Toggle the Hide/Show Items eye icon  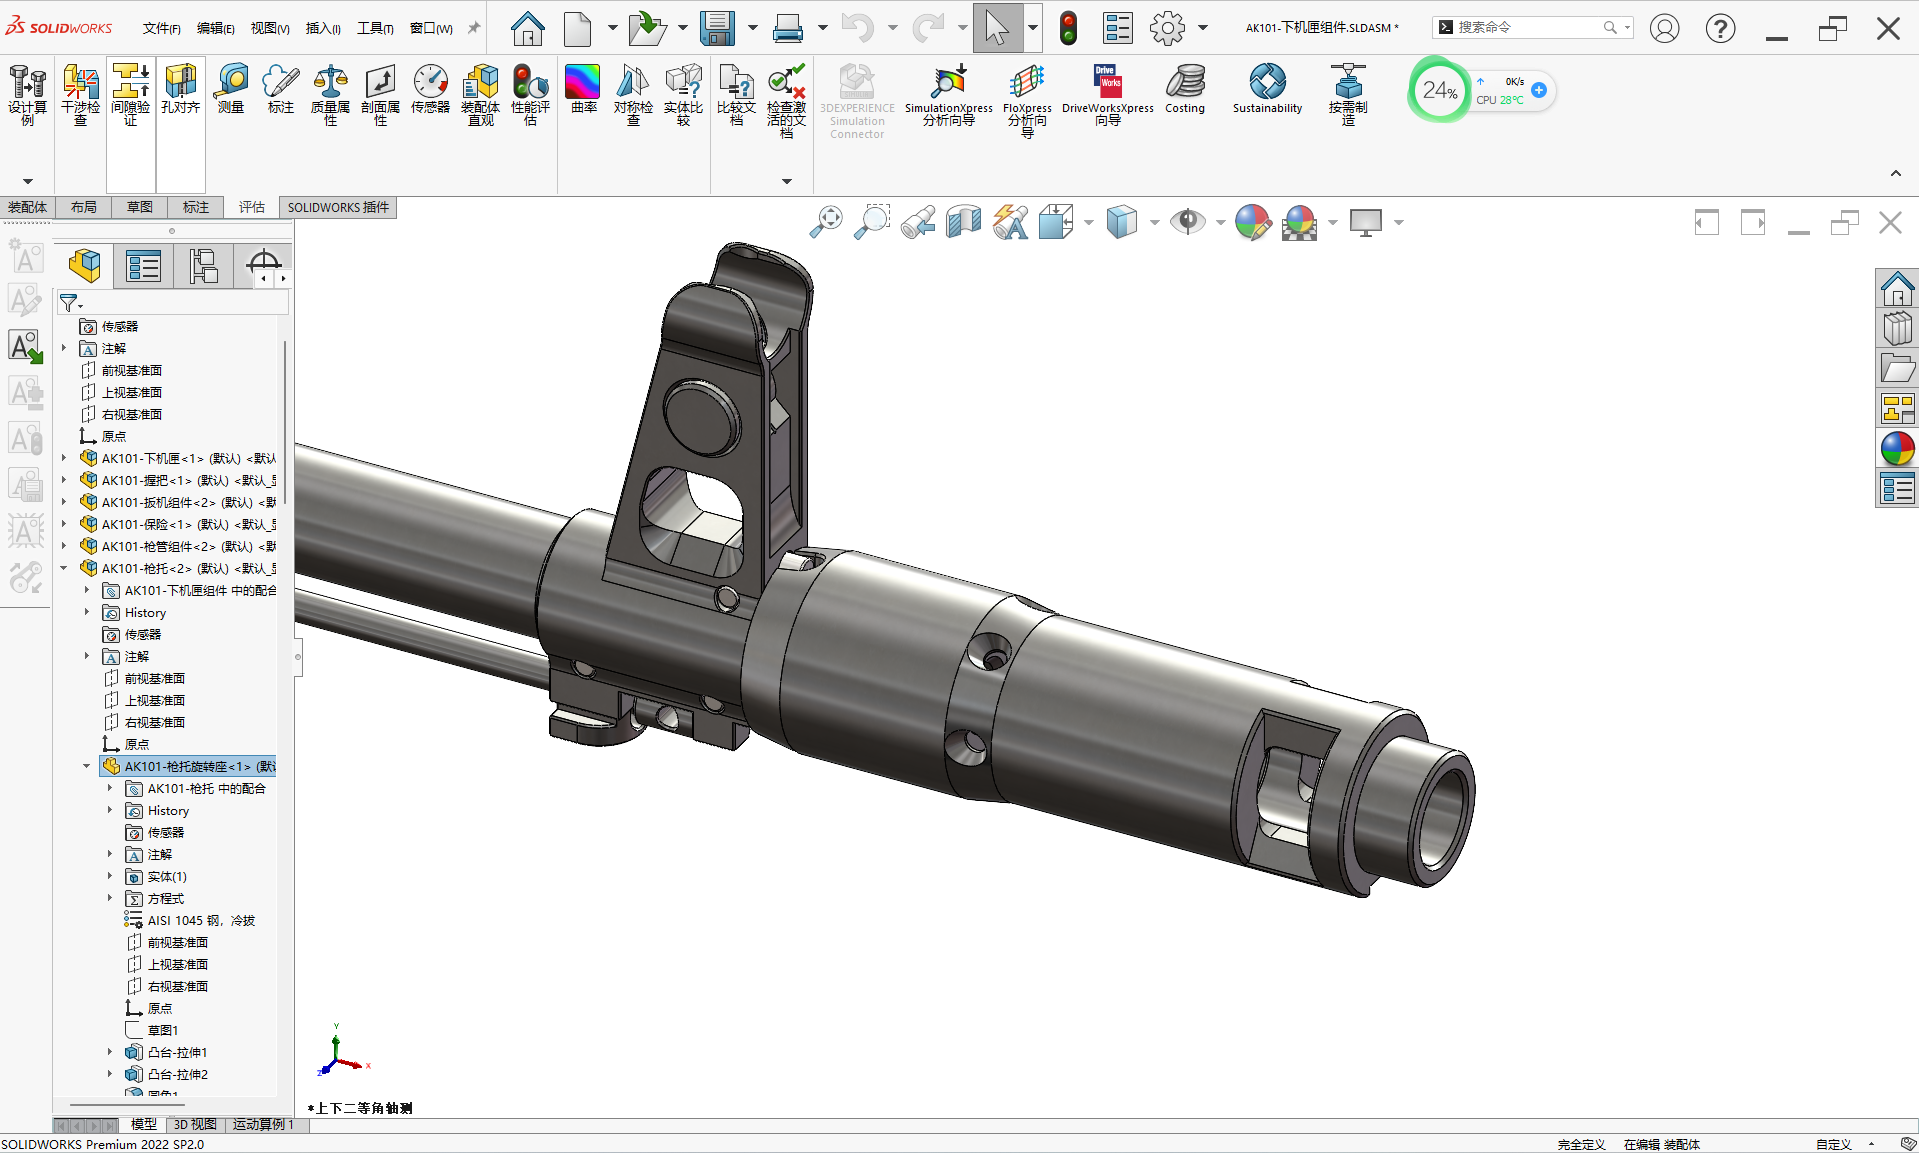(1187, 222)
